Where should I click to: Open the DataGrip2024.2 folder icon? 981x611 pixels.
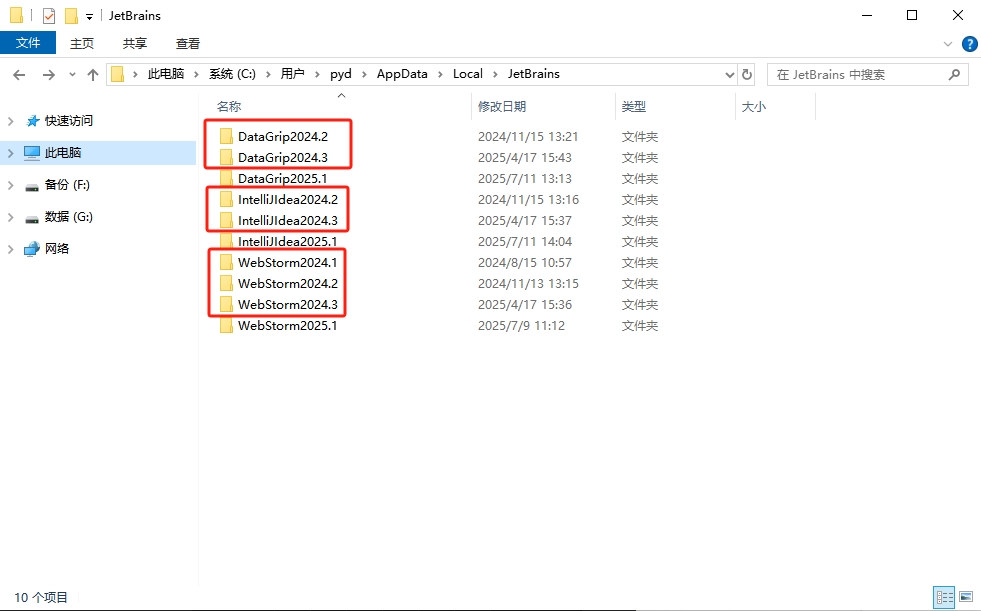click(x=226, y=136)
